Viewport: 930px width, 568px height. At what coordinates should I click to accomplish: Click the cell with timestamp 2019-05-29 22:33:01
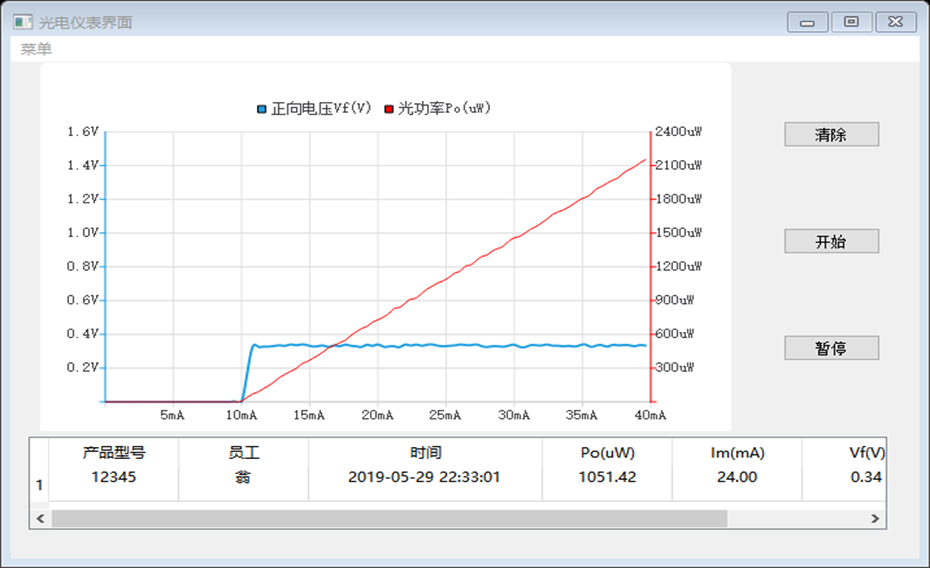click(x=425, y=477)
